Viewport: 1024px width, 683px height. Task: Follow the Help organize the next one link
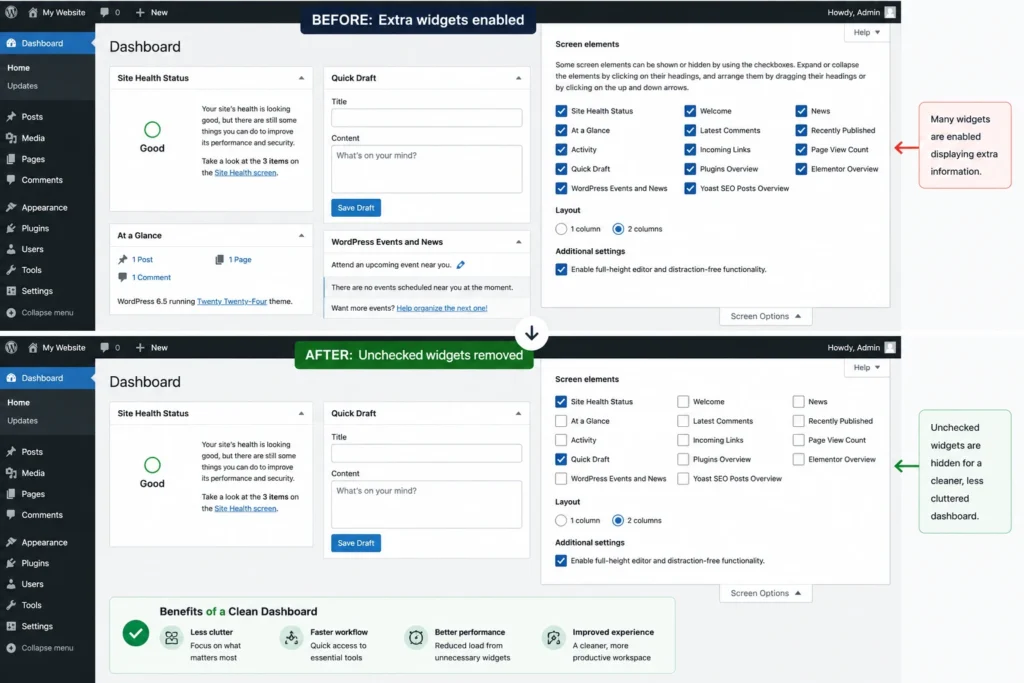coord(441,308)
